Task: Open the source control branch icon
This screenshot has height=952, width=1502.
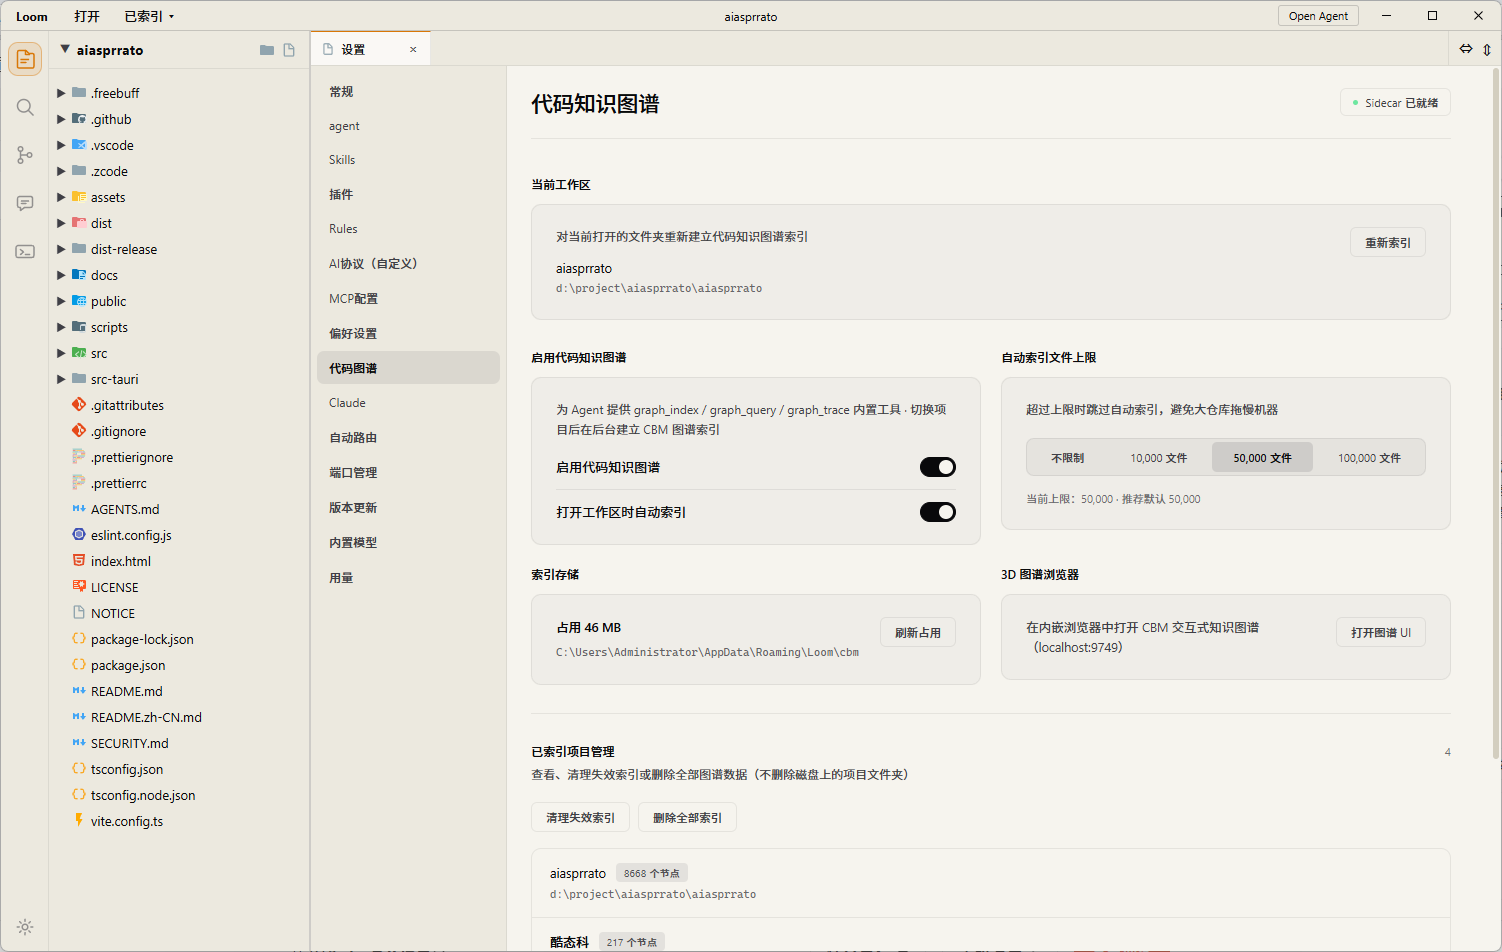Action: tap(25, 155)
